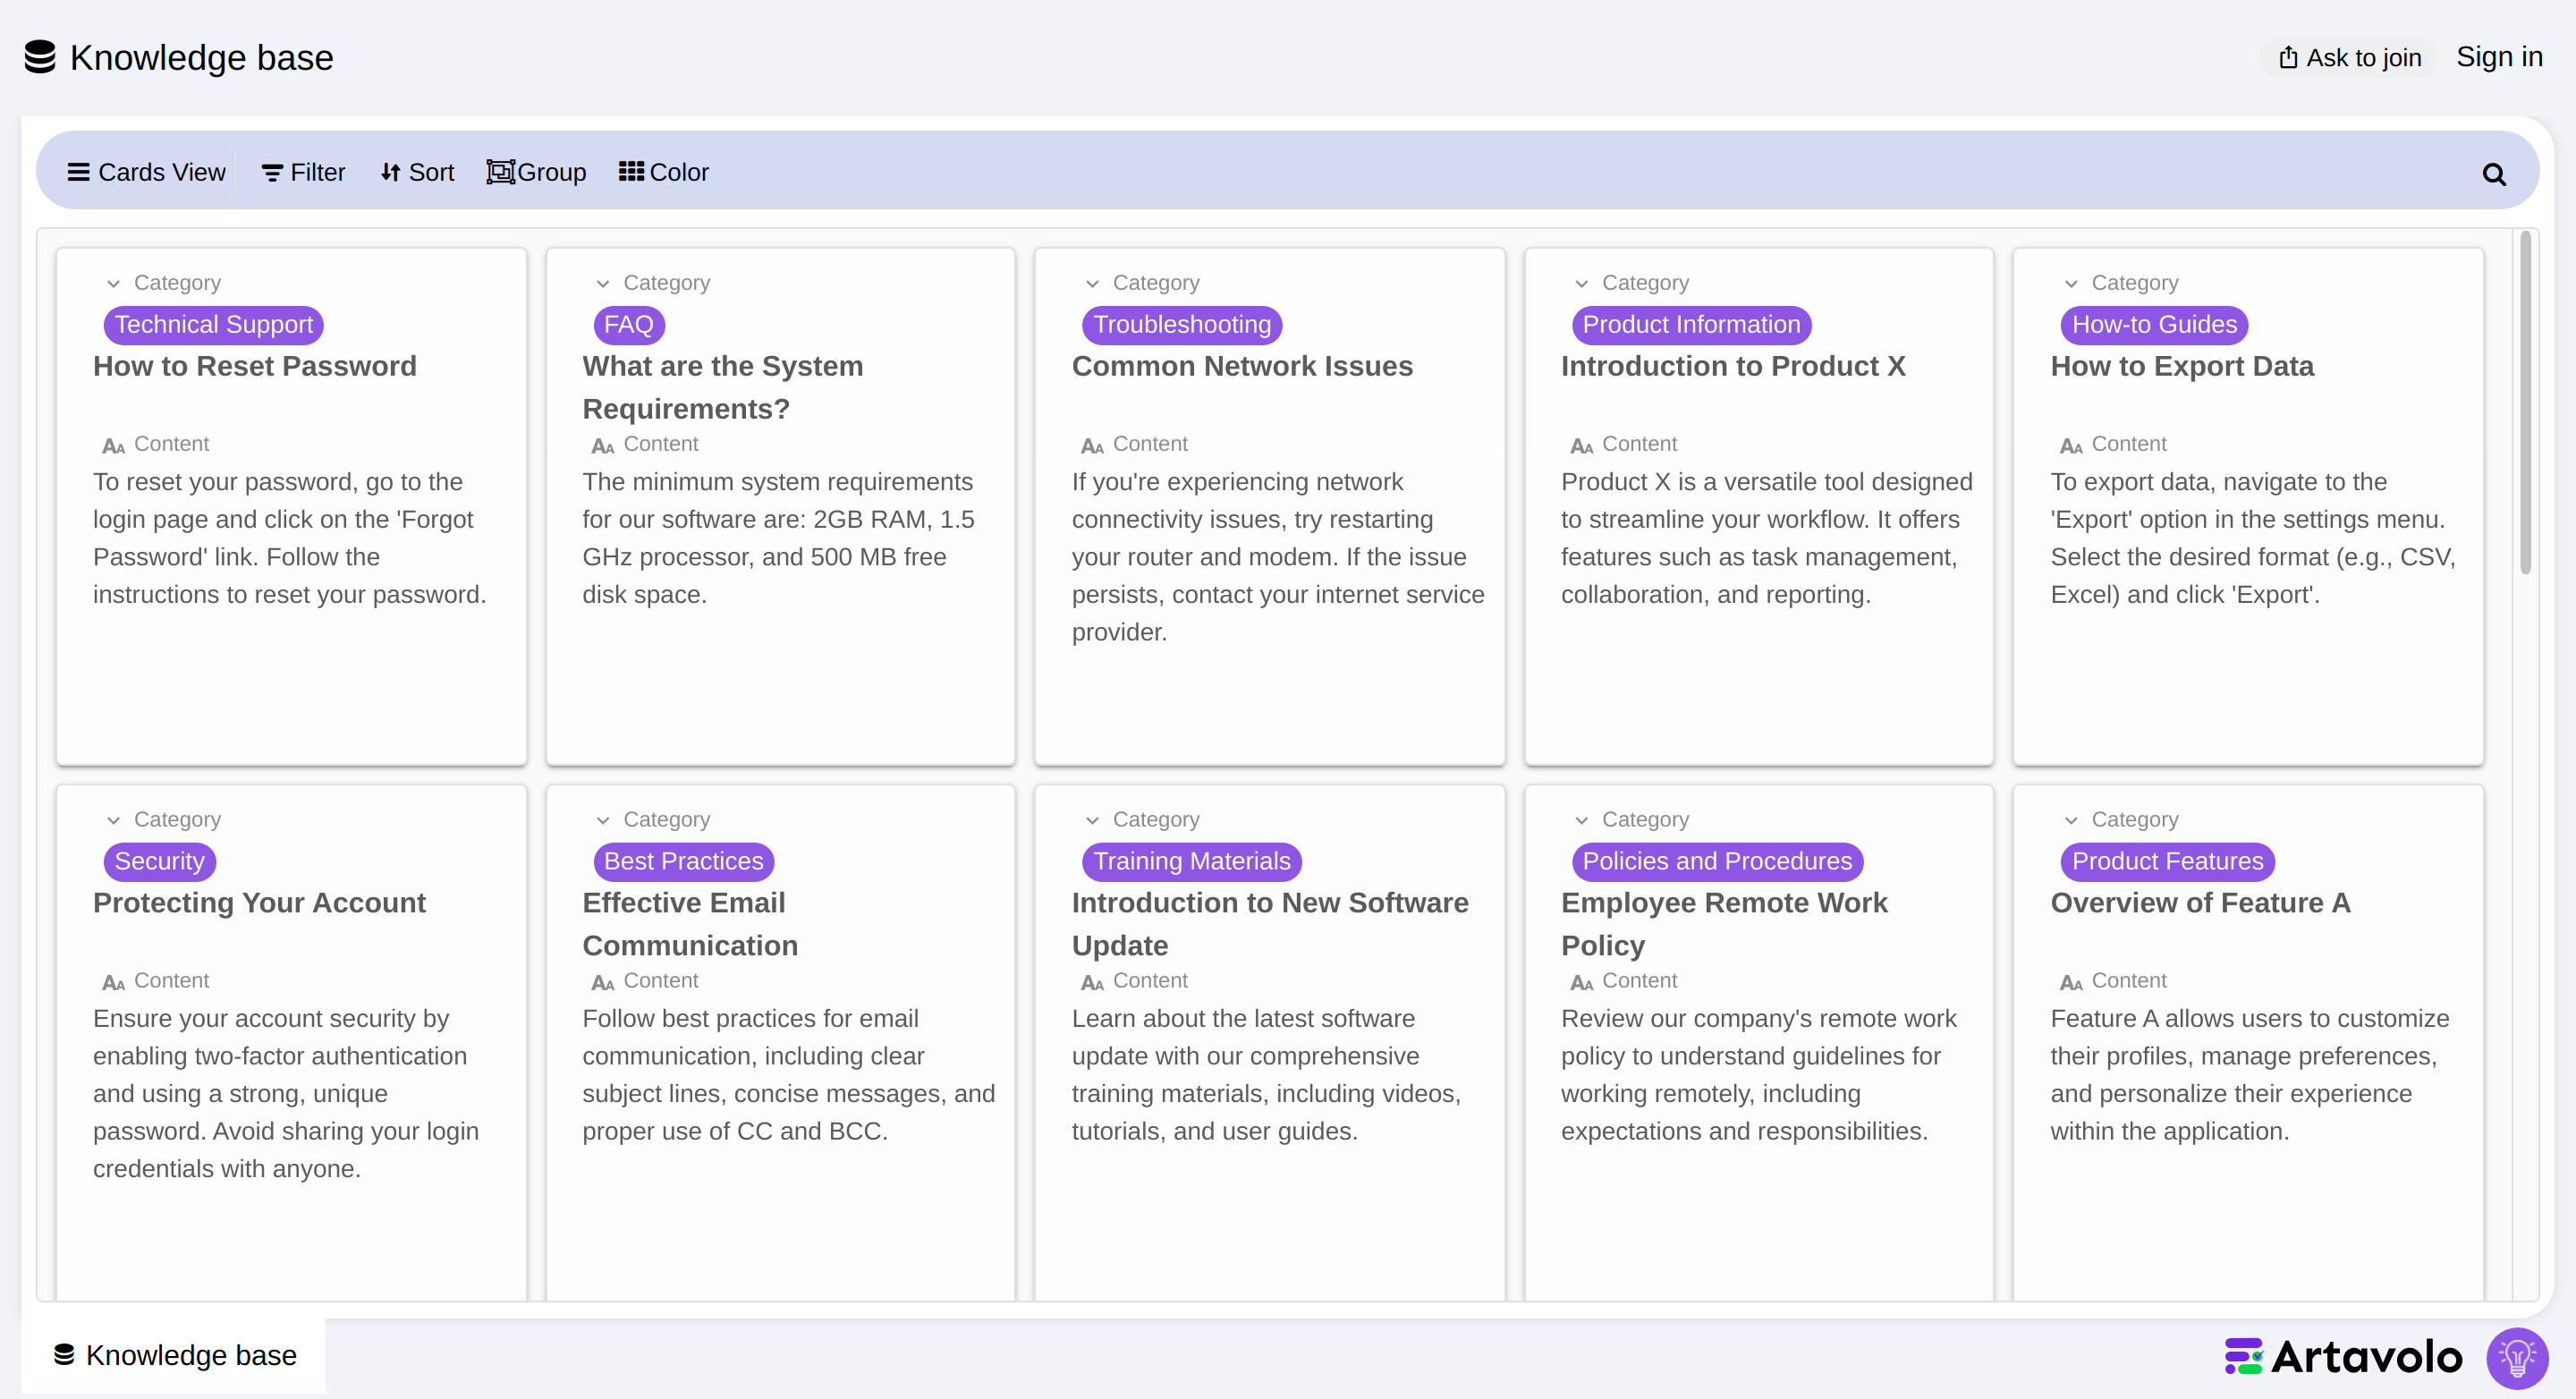Open What are the System Requirements? title
This screenshot has height=1399, width=2576.
(x=722, y=387)
